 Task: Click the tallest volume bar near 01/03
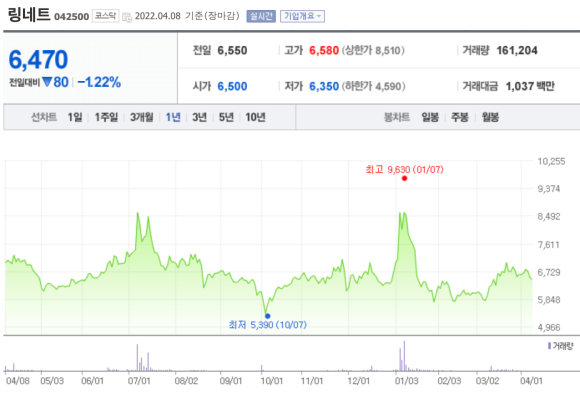tap(404, 356)
